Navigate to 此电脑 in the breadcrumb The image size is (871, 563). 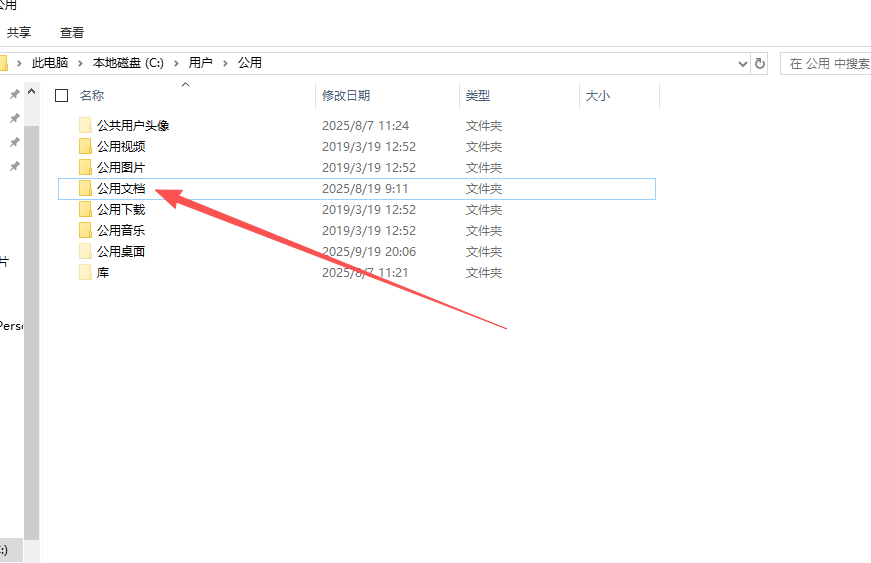tap(50, 63)
